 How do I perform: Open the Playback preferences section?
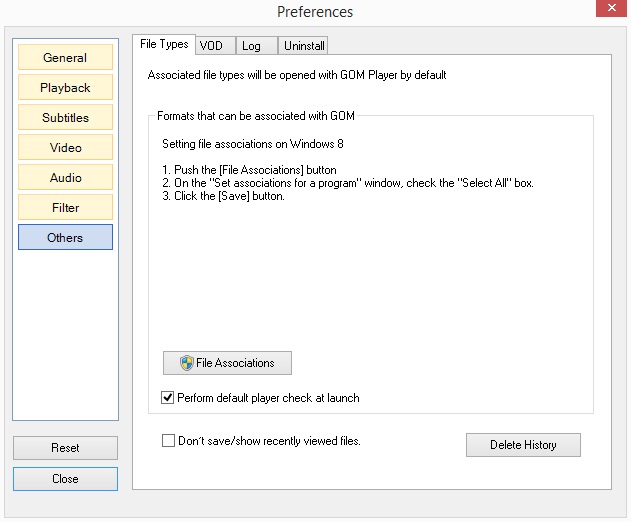click(65, 87)
